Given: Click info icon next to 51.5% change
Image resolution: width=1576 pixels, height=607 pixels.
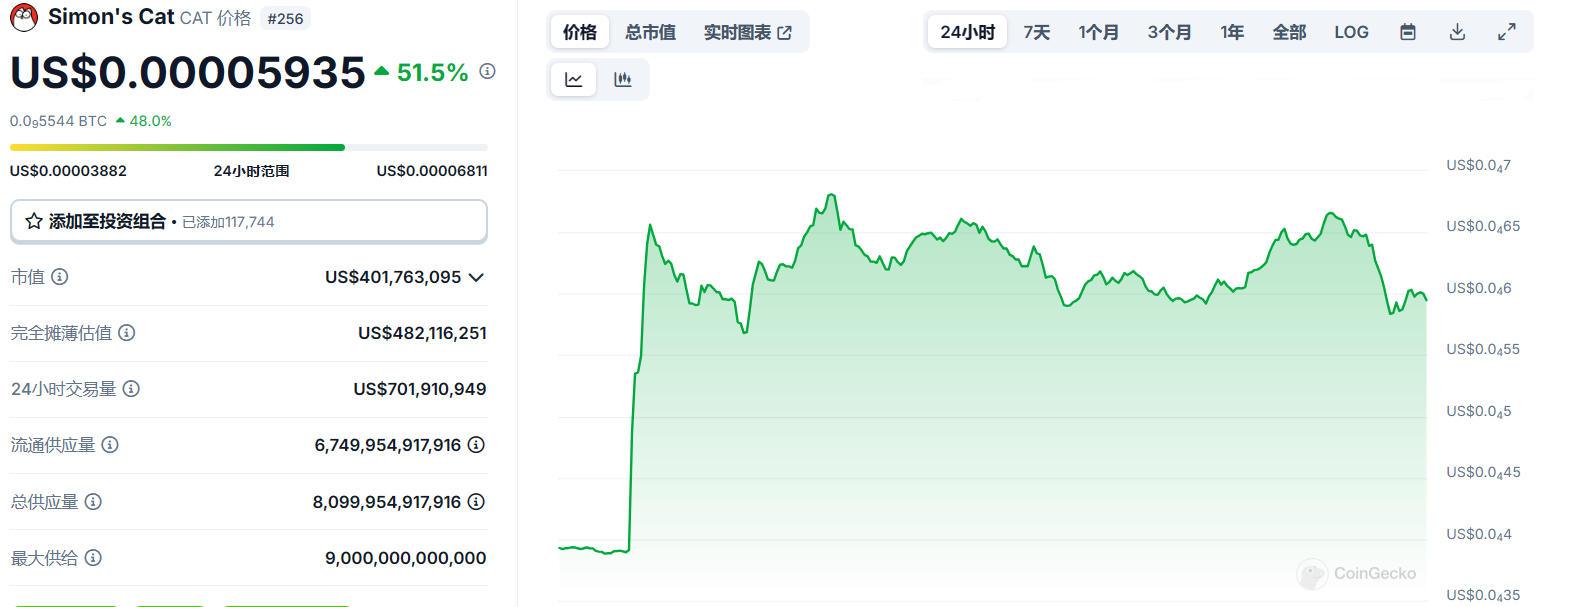Looking at the screenshot, I should click(487, 71).
